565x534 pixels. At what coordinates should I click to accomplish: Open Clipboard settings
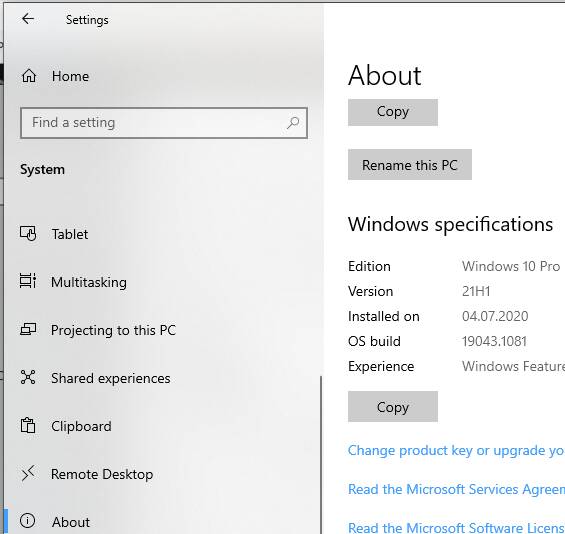tap(81, 426)
